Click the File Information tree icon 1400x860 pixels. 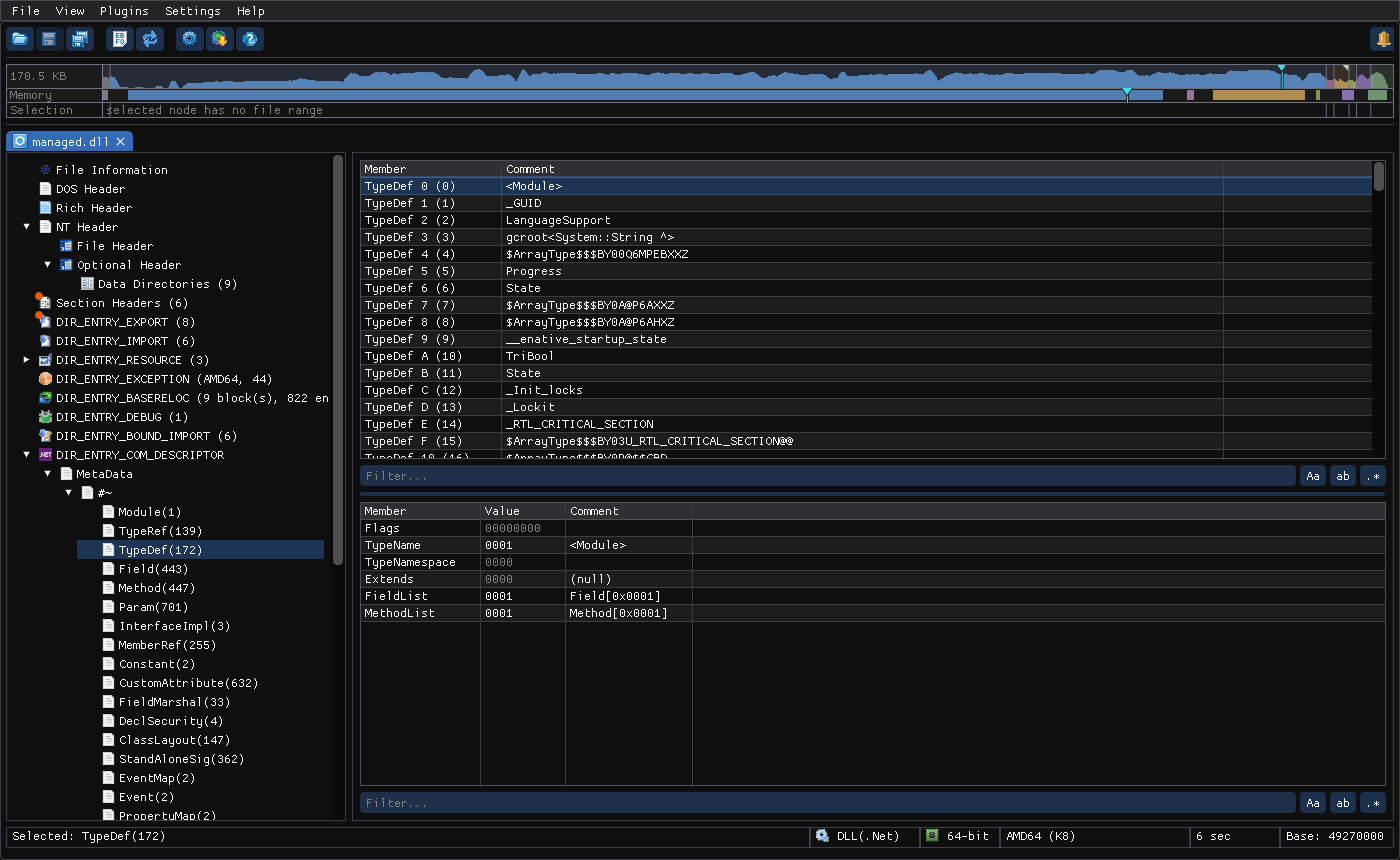point(45,170)
